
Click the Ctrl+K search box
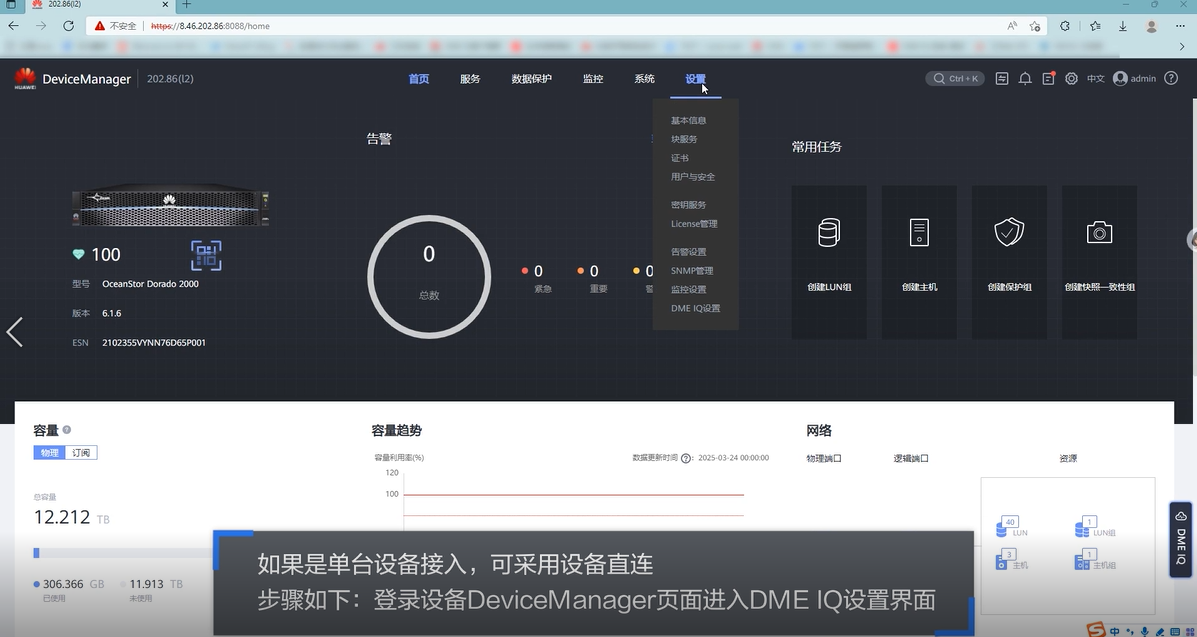[955, 79]
